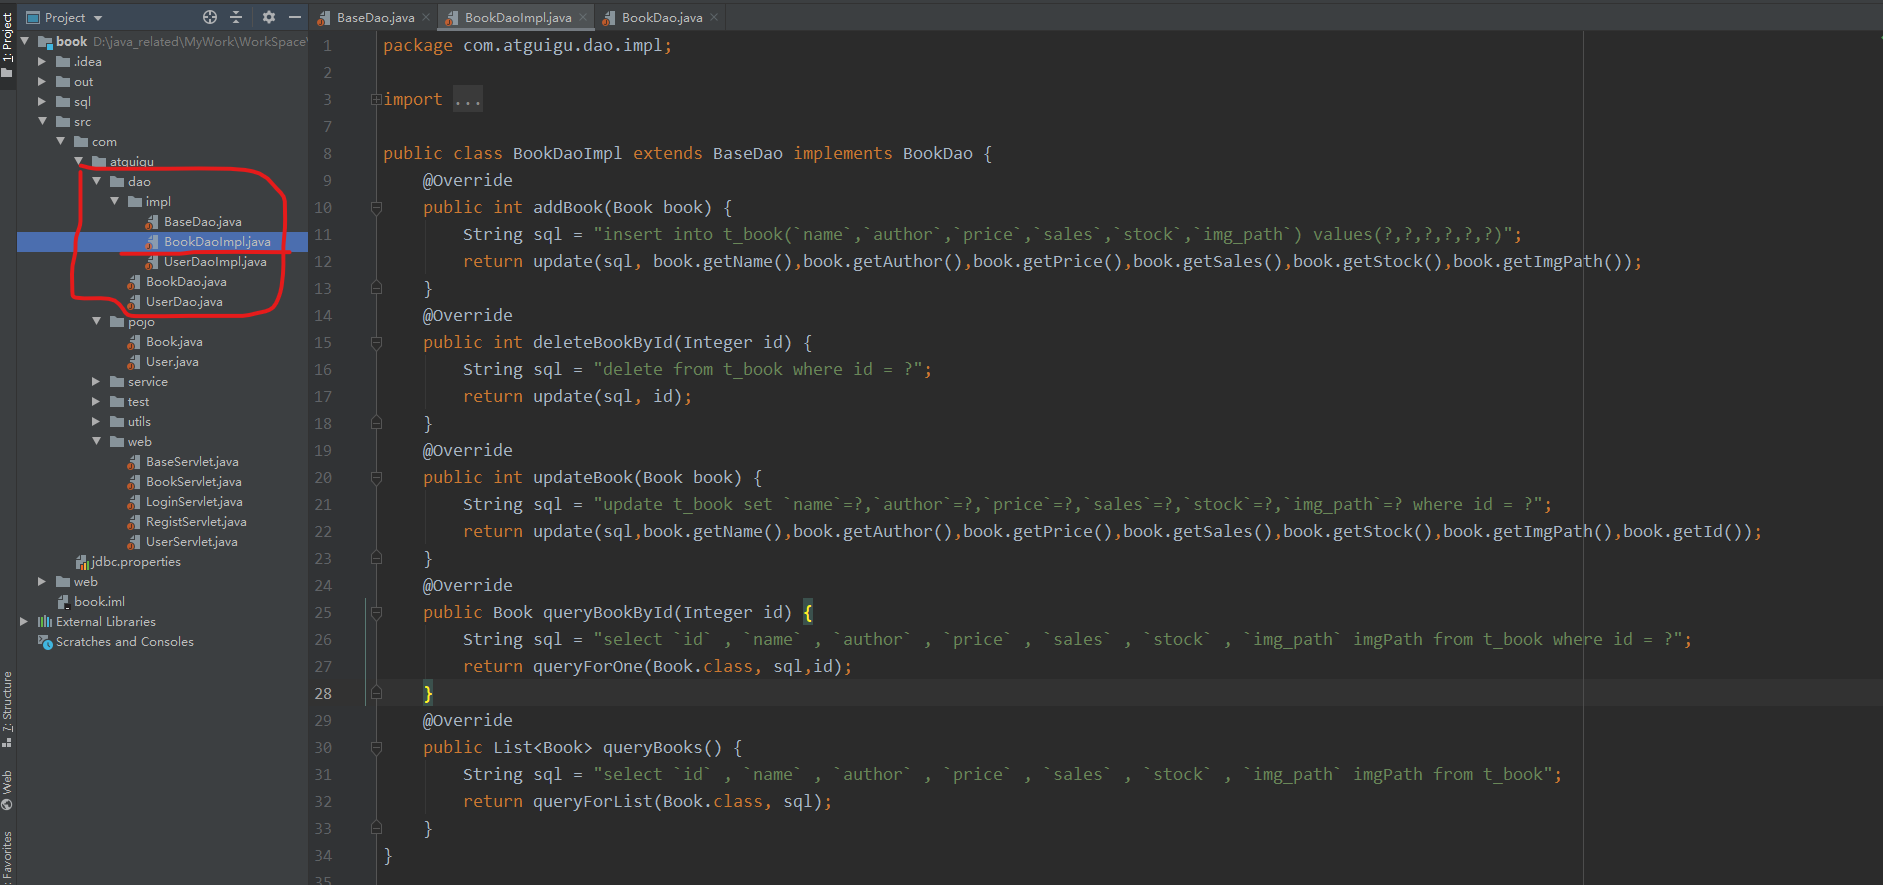Expand the folded import block
The width and height of the screenshot is (1883, 885).
click(376, 99)
